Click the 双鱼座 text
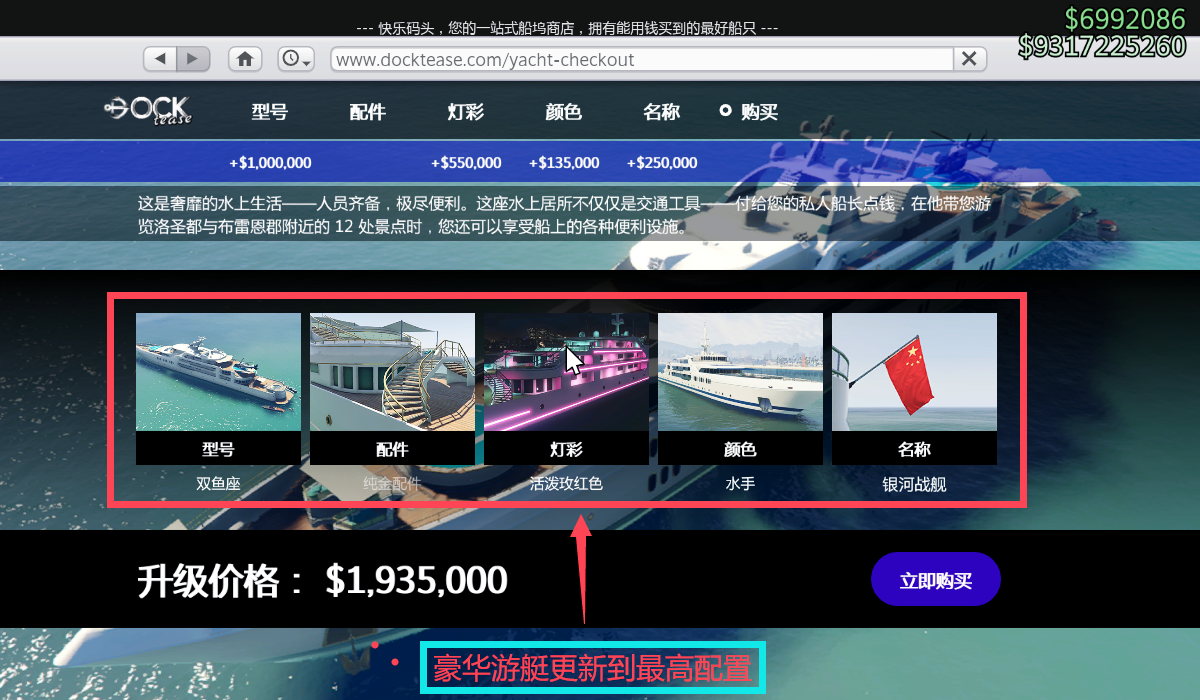The image size is (1200, 700). (x=218, y=485)
